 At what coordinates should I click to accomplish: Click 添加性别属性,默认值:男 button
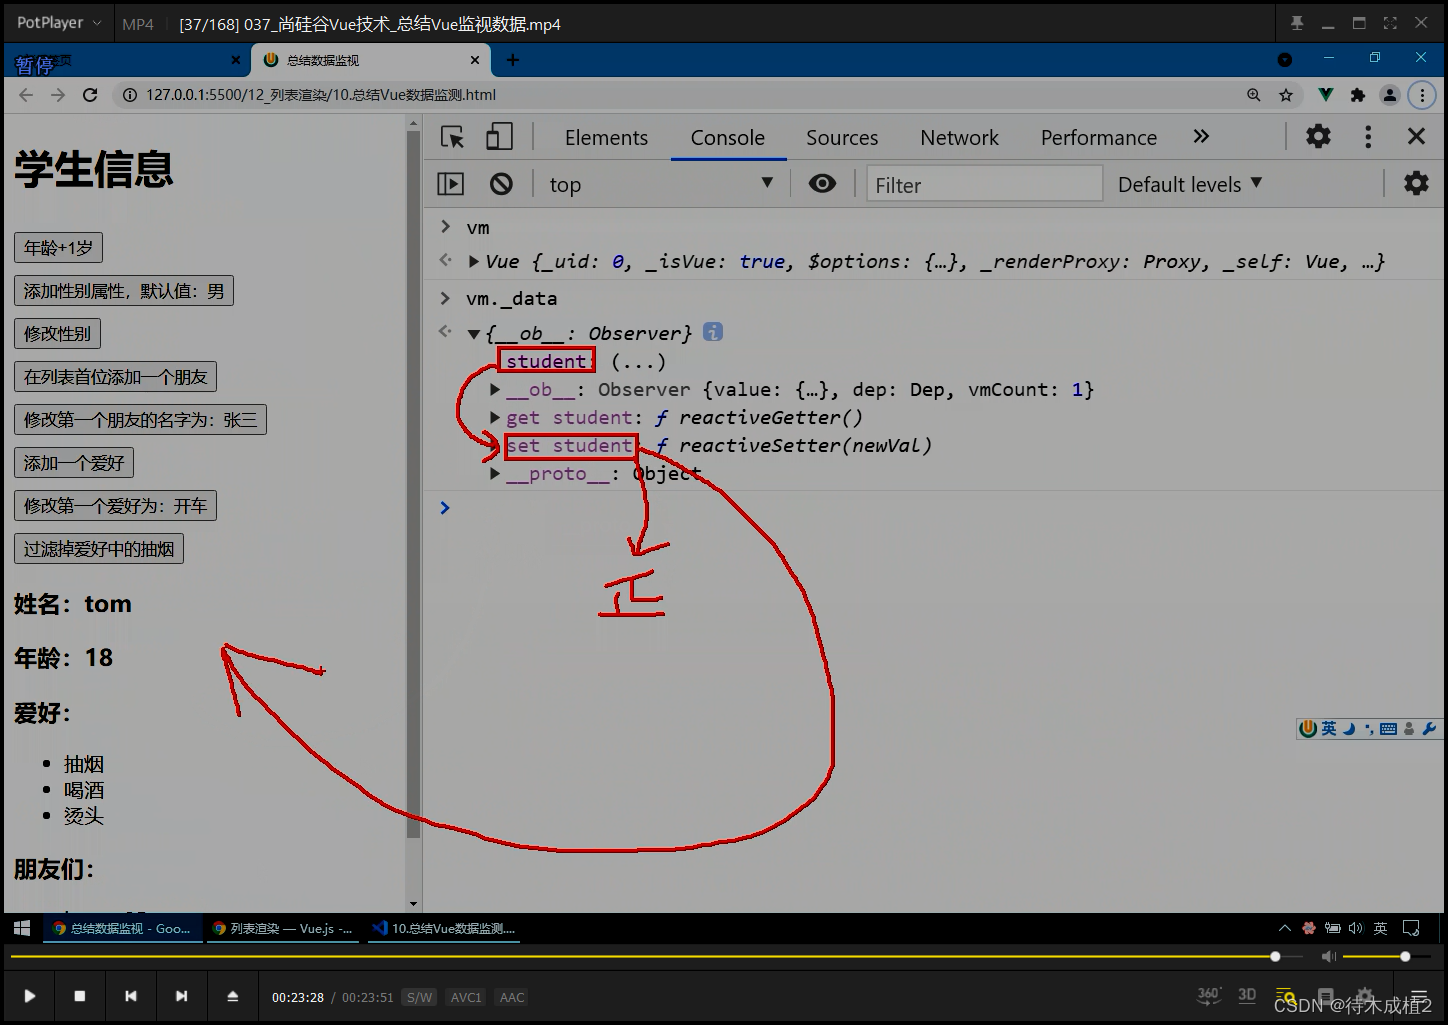pos(124,291)
